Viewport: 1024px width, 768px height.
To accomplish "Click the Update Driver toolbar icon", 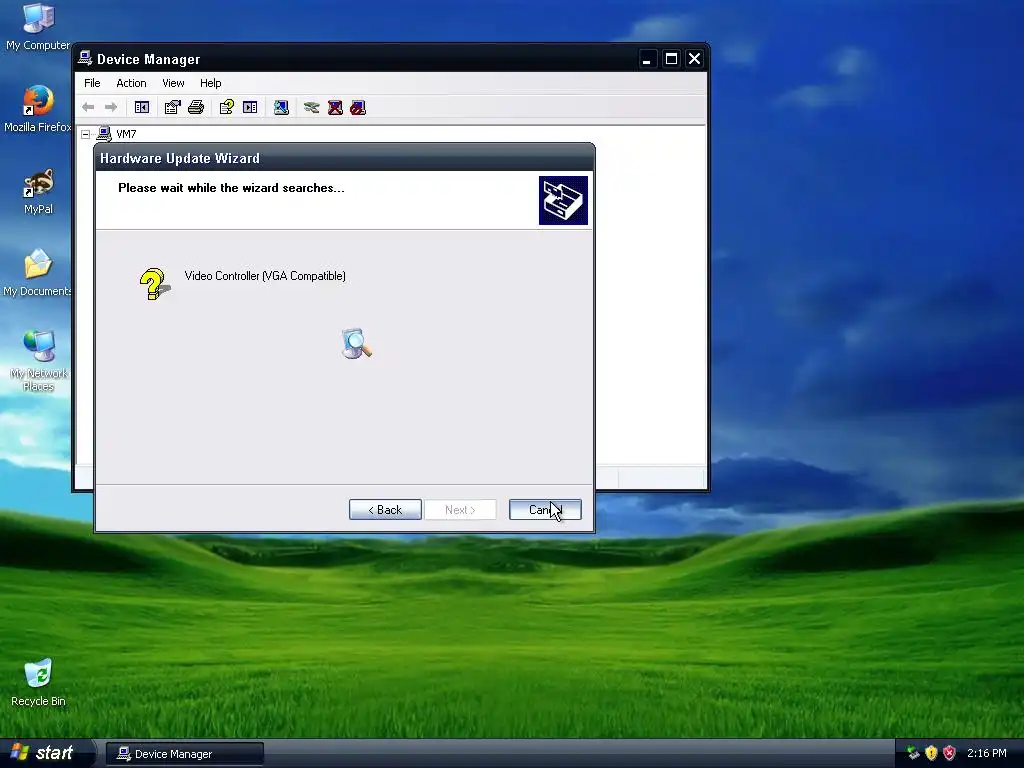I will [312, 107].
